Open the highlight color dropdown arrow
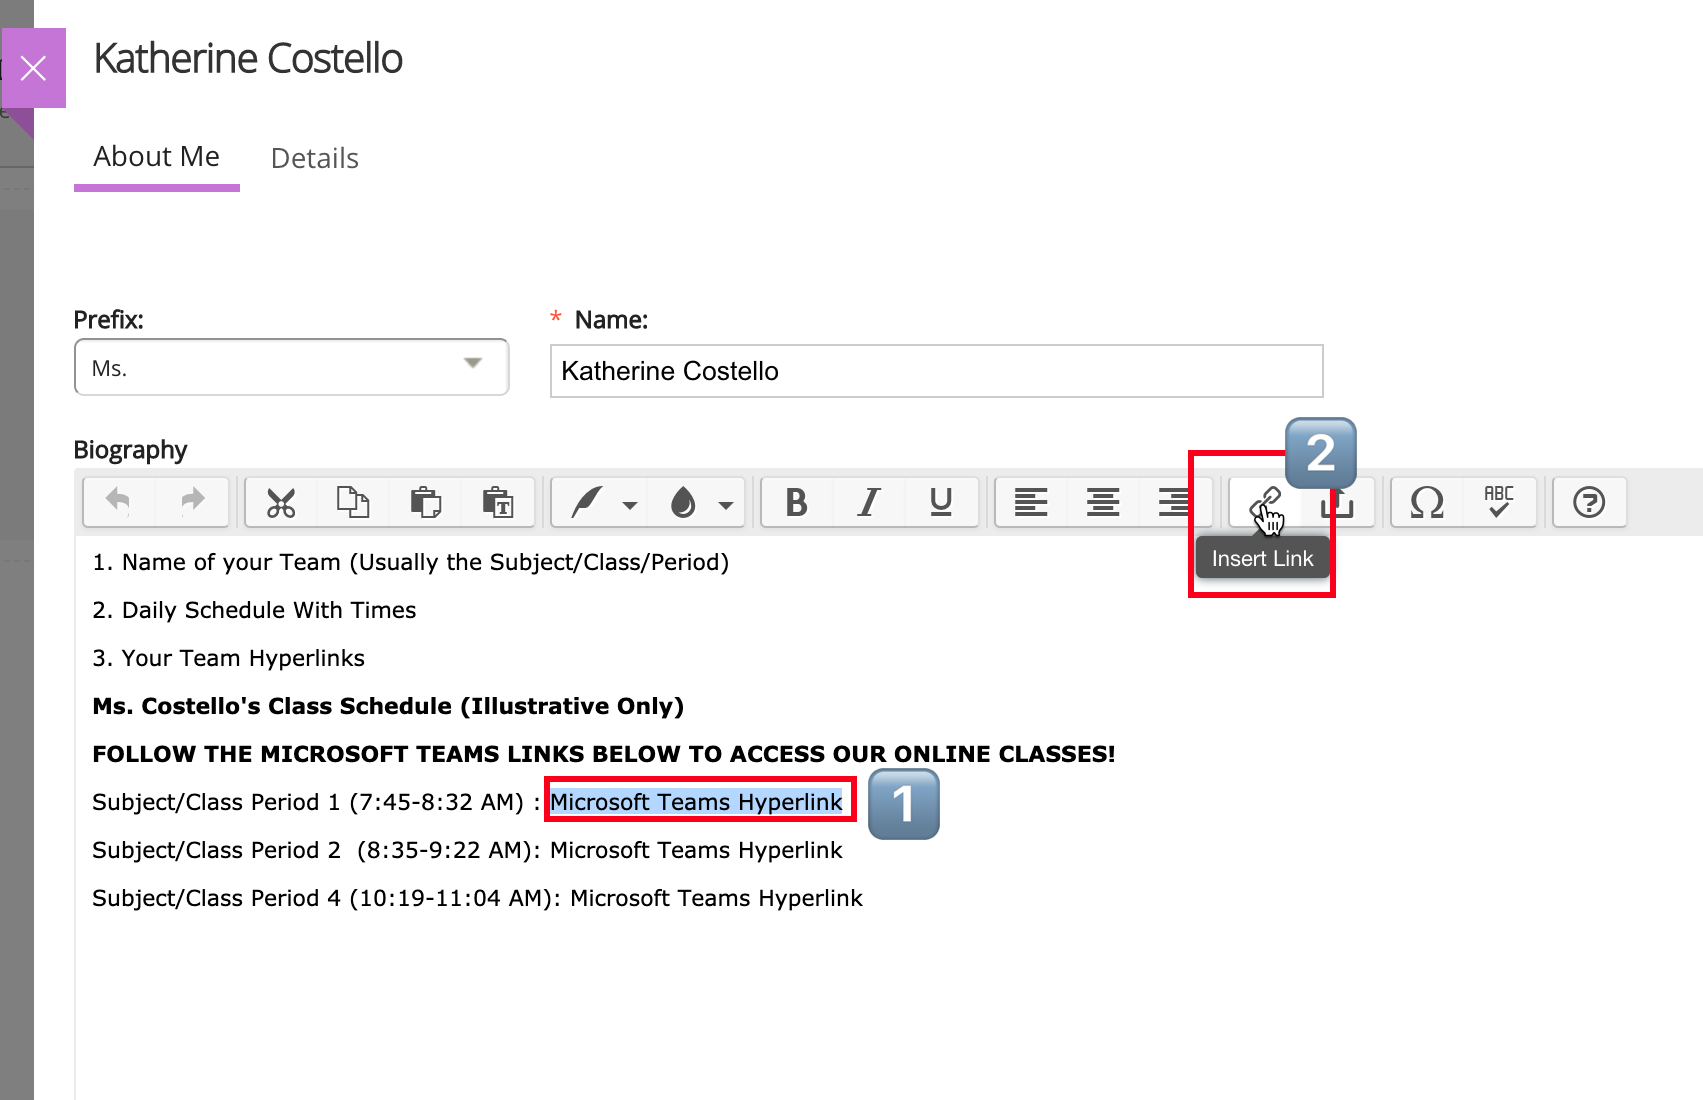The width and height of the screenshot is (1703, 1100). click(x=726, y=505)
